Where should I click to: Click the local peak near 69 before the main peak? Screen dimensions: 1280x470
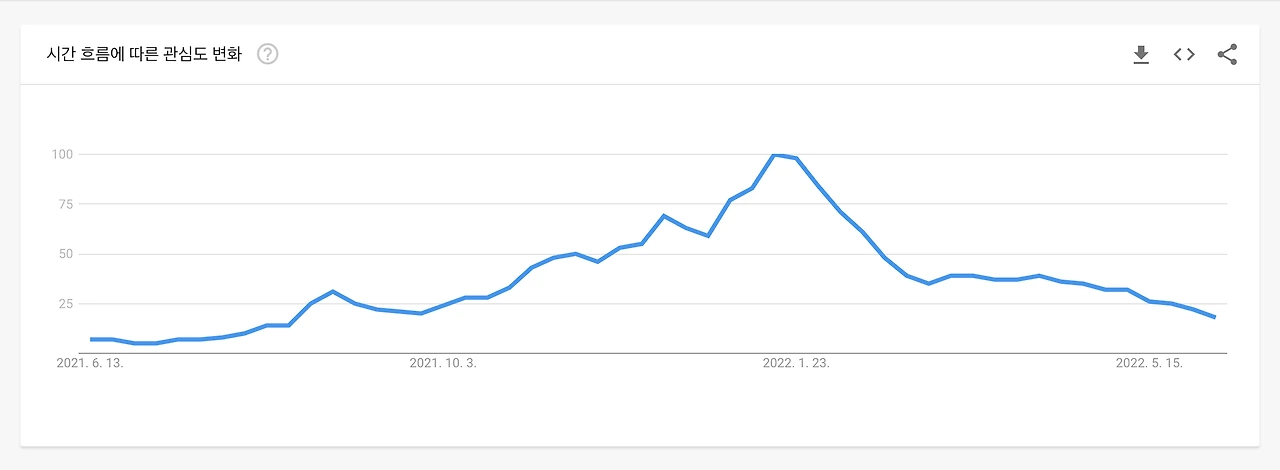(x=664, y=215)
